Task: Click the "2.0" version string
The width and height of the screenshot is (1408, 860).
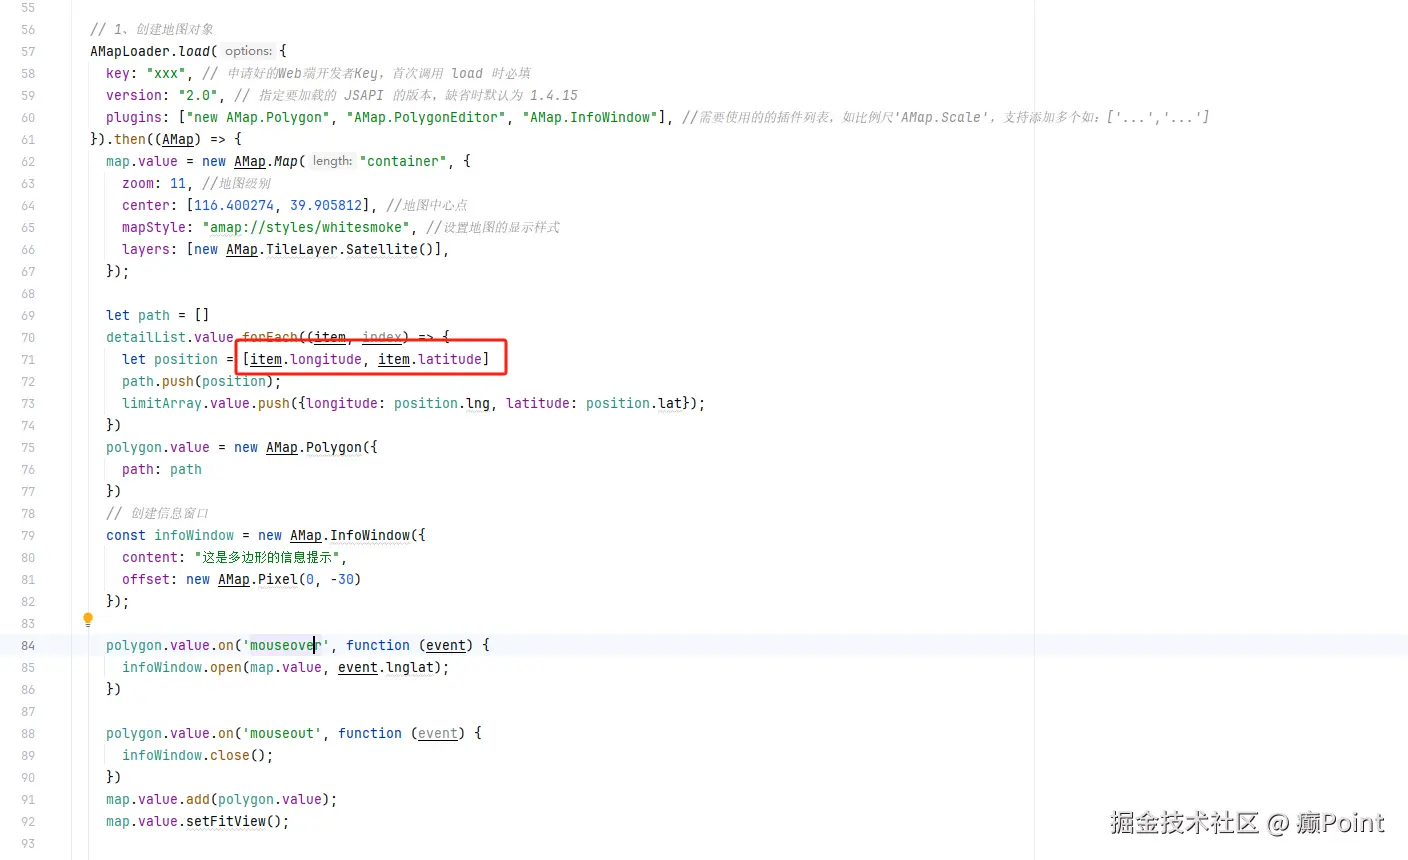Action: pyautogui.click(x=198, y=95)
